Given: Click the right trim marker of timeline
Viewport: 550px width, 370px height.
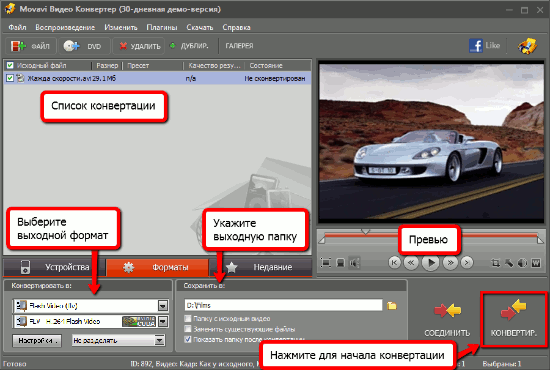Looking at the screenshot, I should 540,240.
